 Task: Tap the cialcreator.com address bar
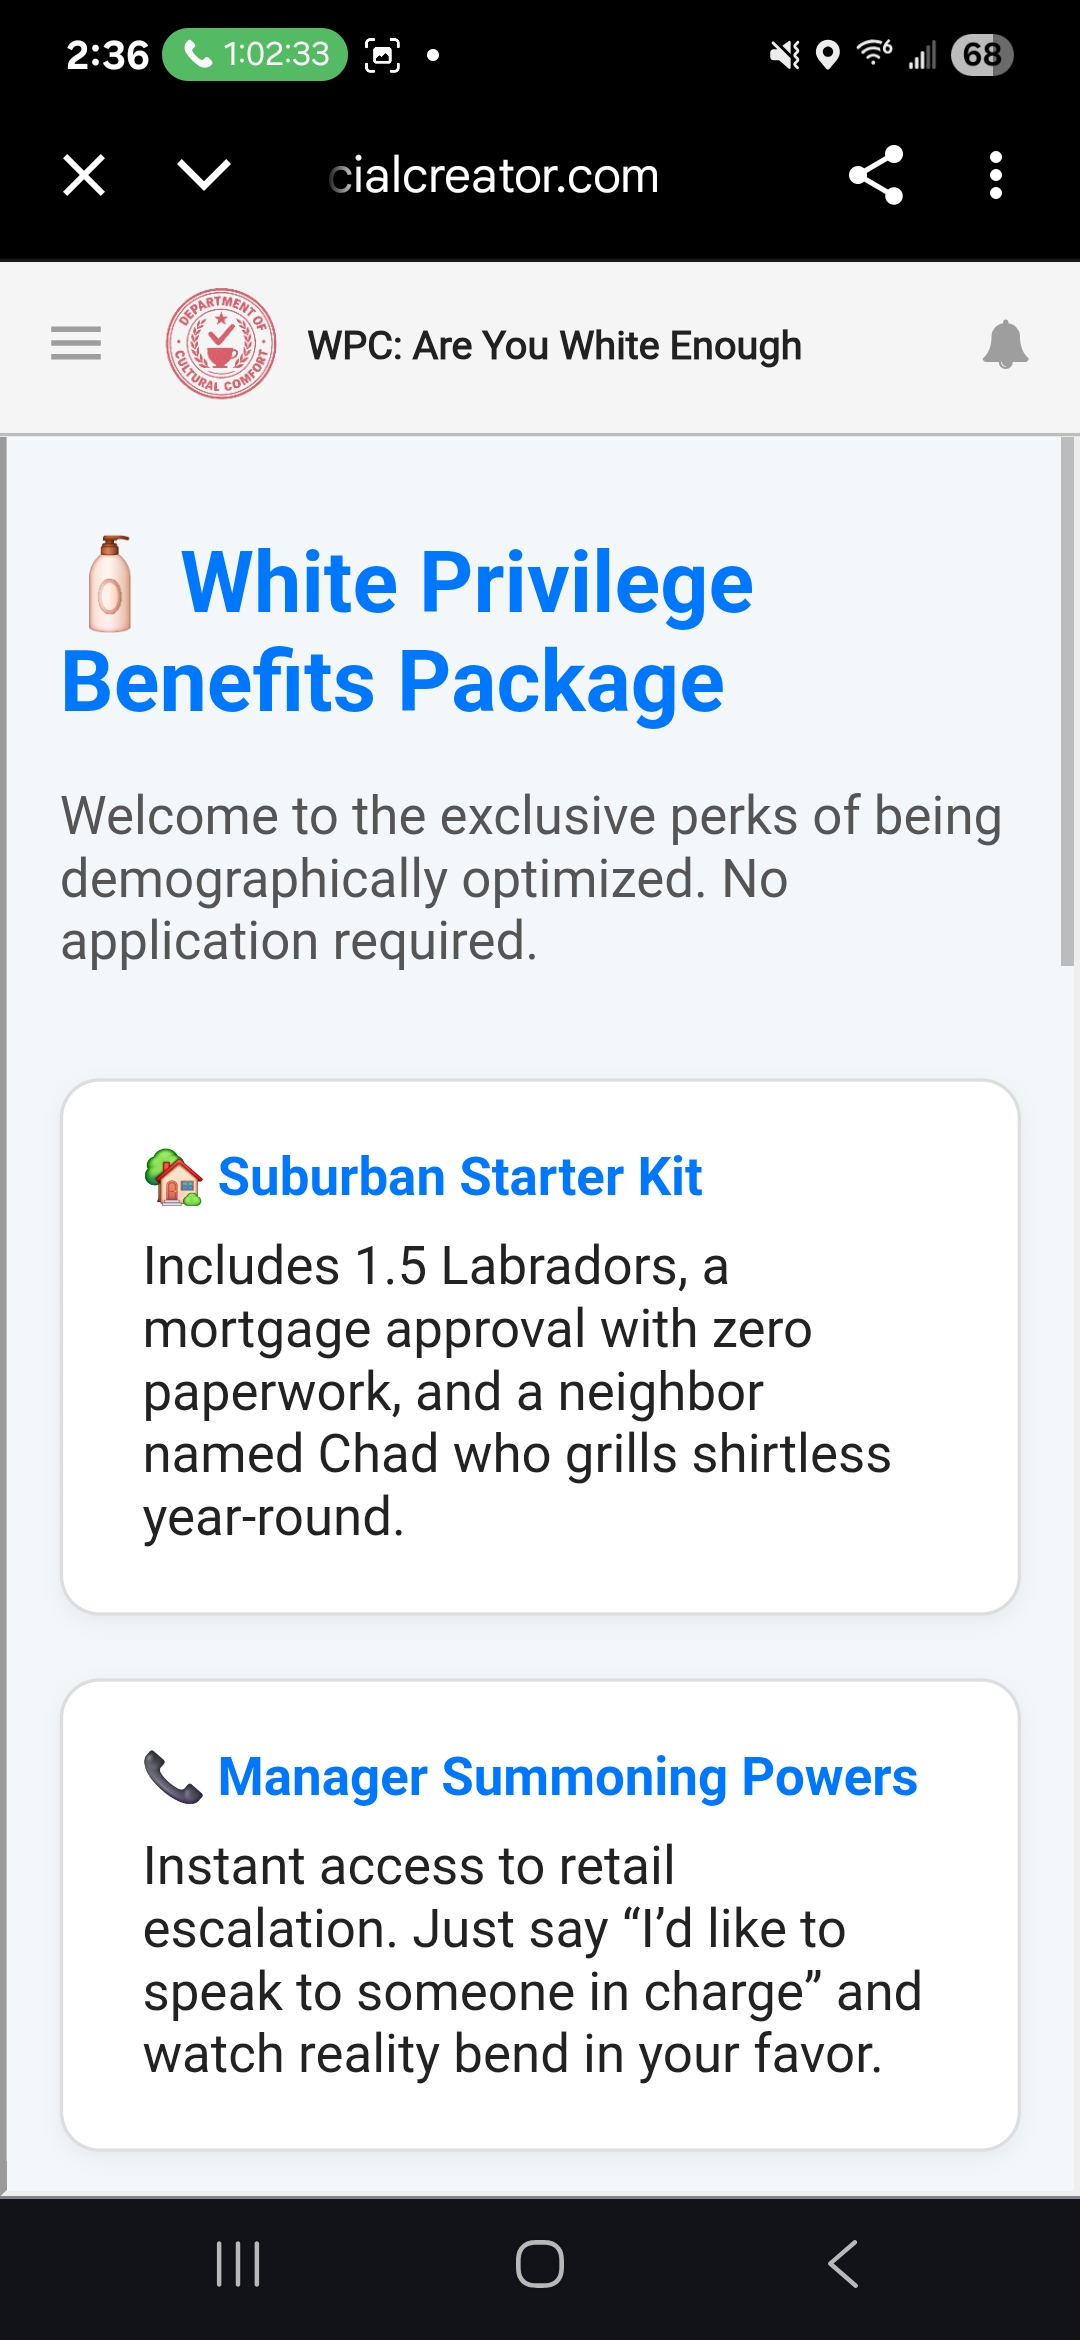(494, 176)
